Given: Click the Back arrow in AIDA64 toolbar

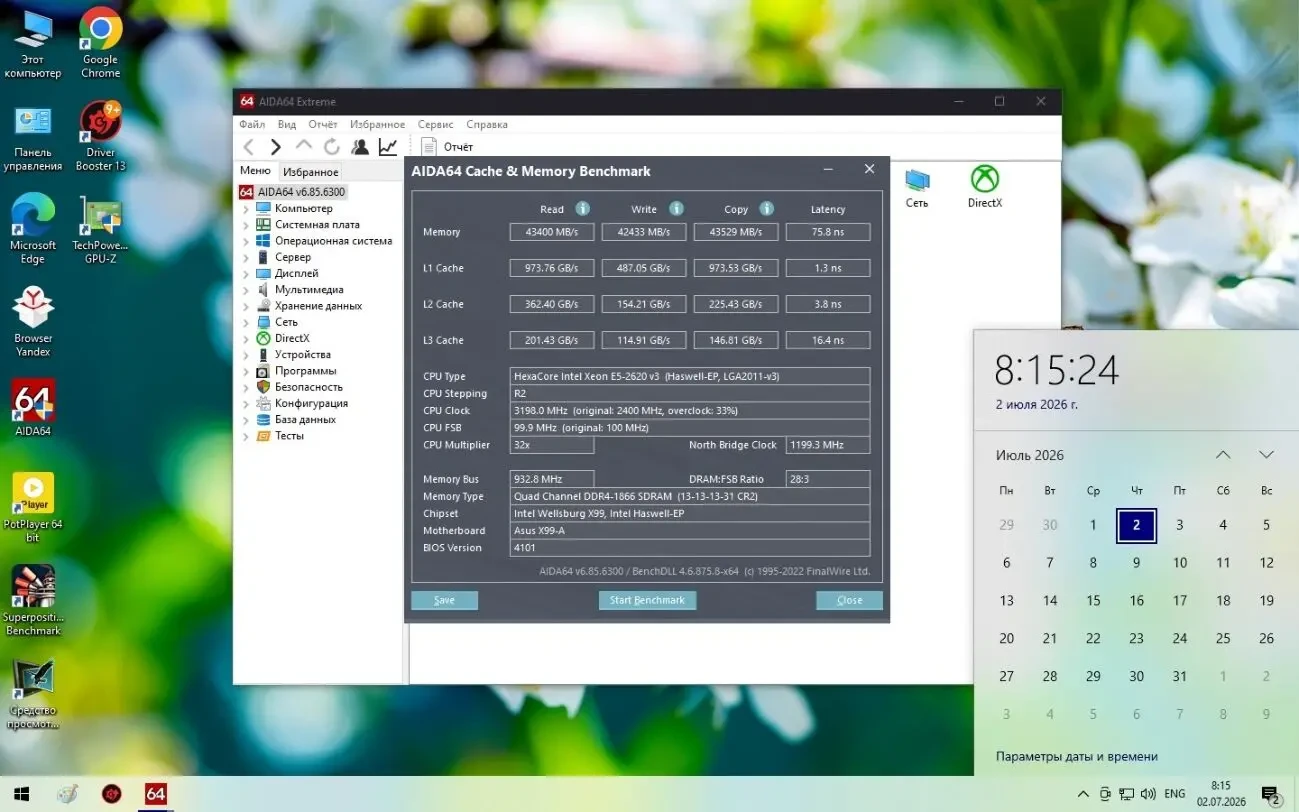Looking at the screenshot, I should click(249, 147).
